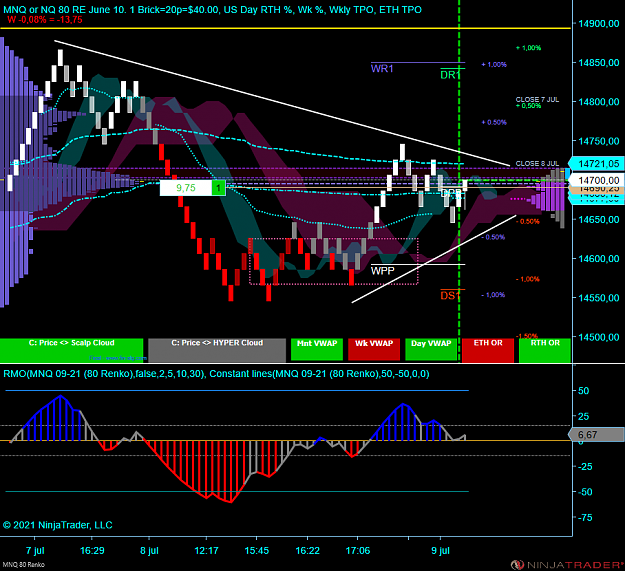Screen dimensions: 625x571
Task: Select the Wk VWAP red status box
Action: pos(374,349)
